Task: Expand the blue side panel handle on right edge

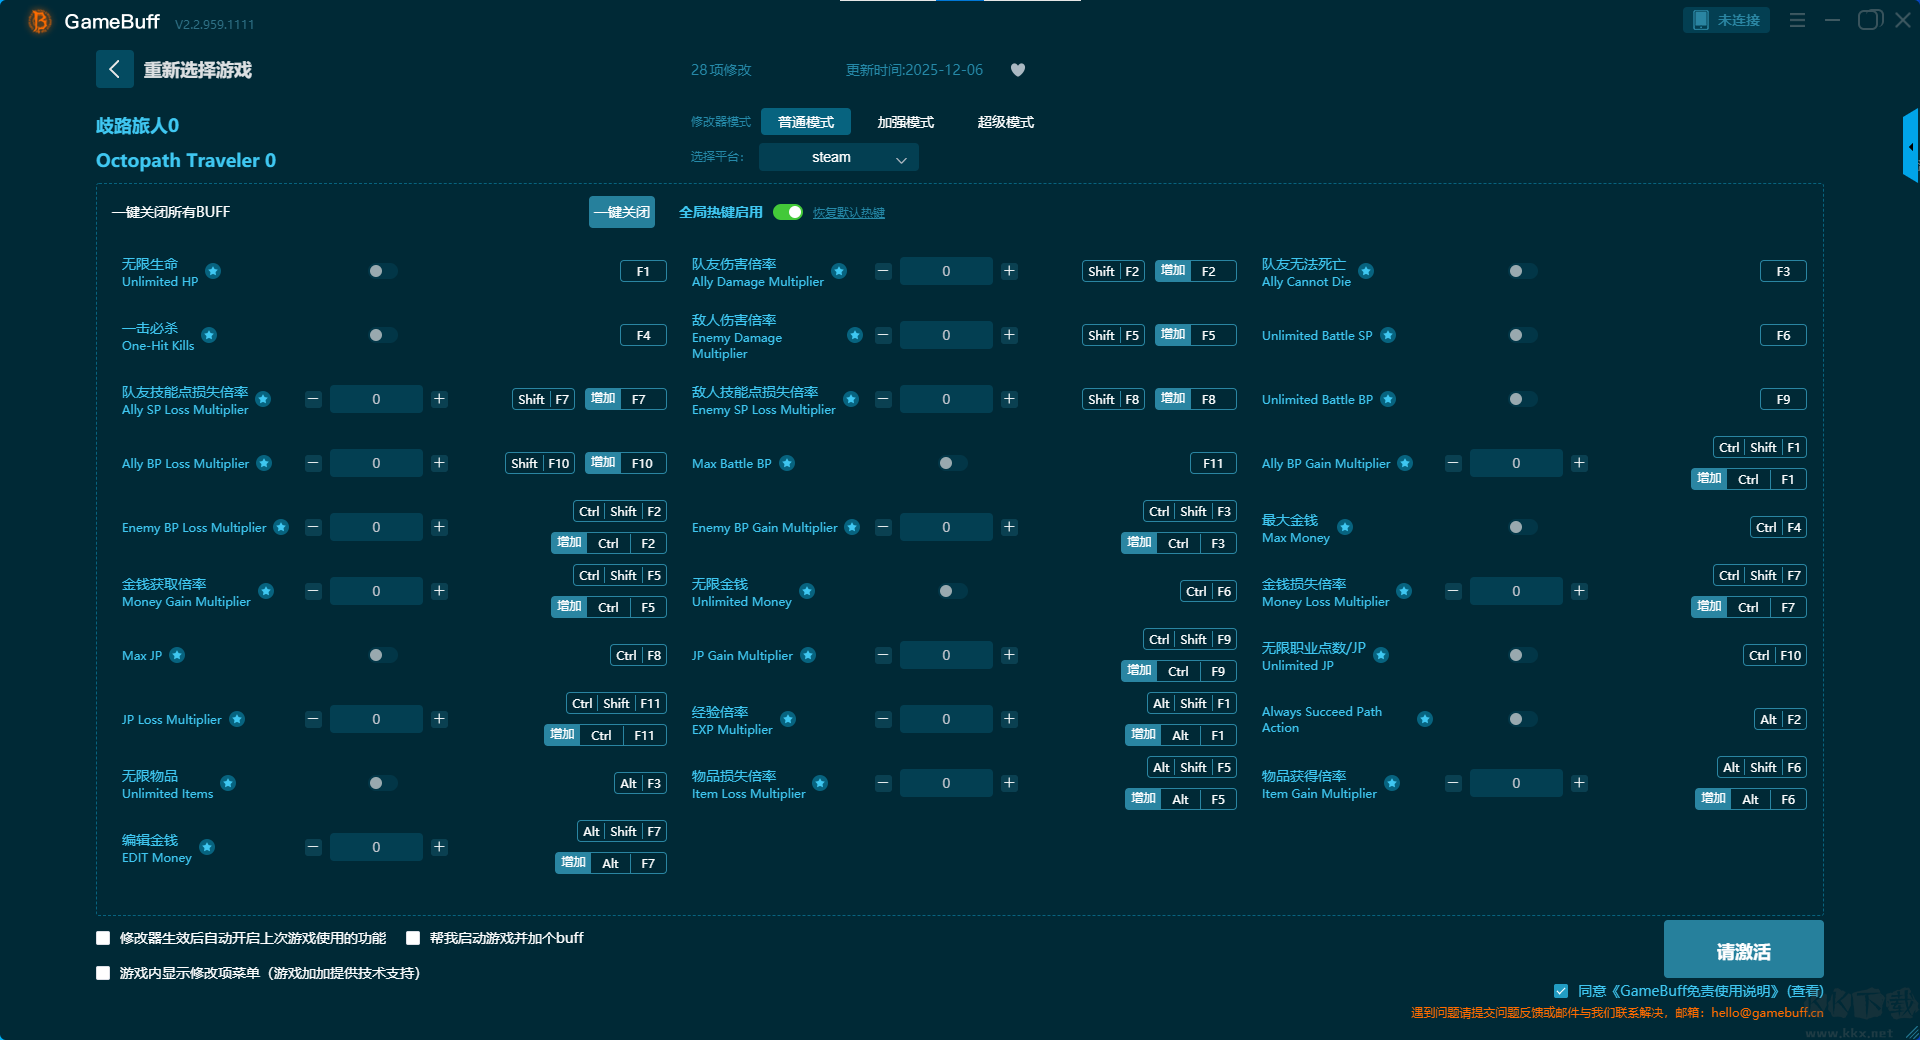Action: [x=1910, y=147]
